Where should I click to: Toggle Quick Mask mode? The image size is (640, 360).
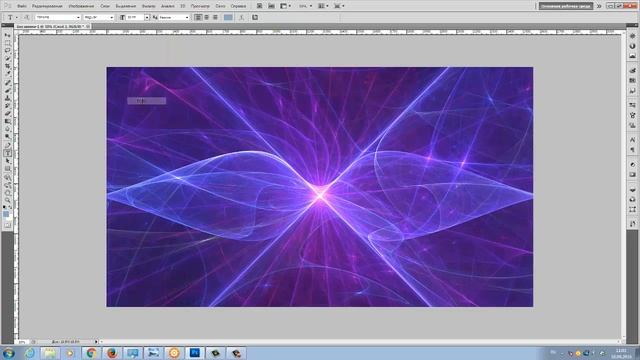coord(7,225)
